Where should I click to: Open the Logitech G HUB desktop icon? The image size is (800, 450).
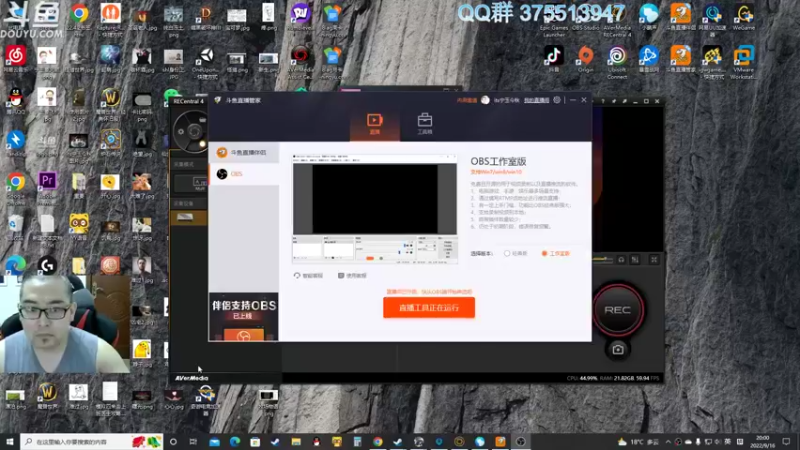click(47, 265)
